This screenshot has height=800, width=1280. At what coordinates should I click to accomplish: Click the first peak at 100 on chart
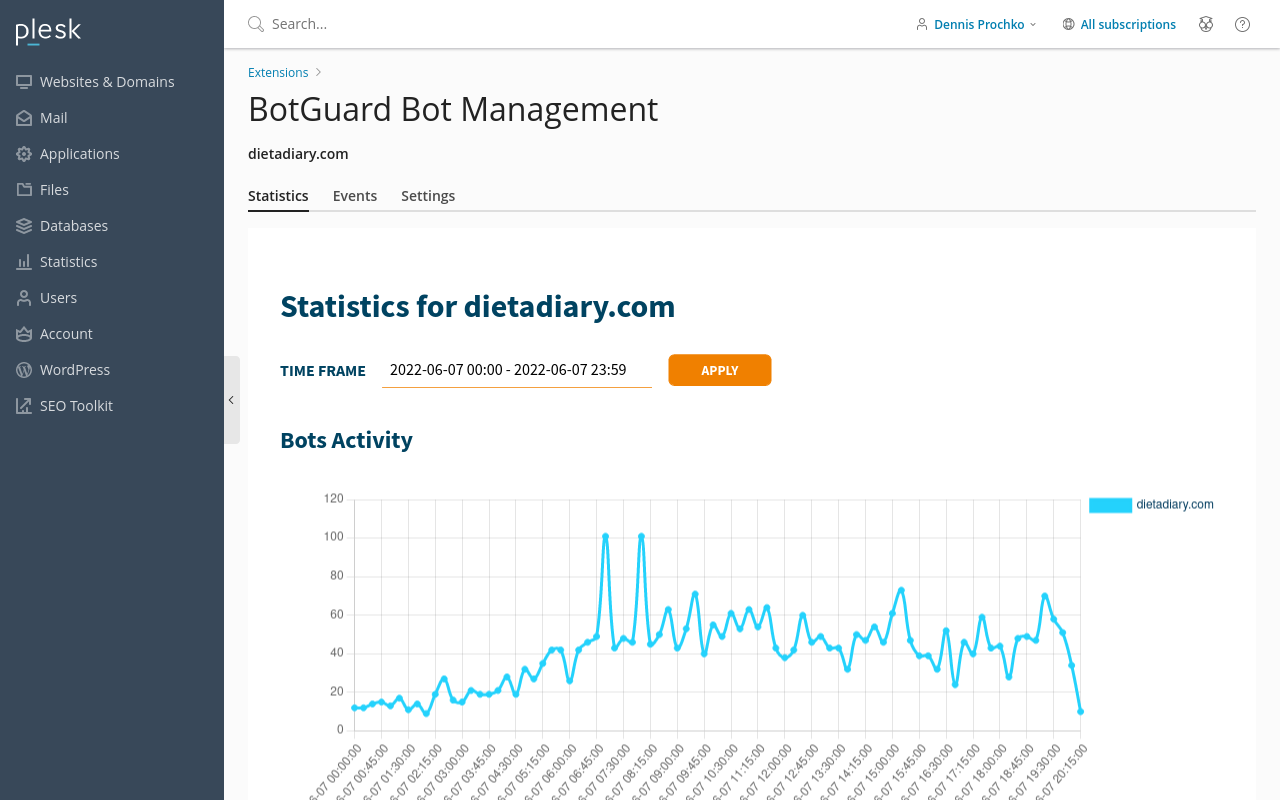606,536
